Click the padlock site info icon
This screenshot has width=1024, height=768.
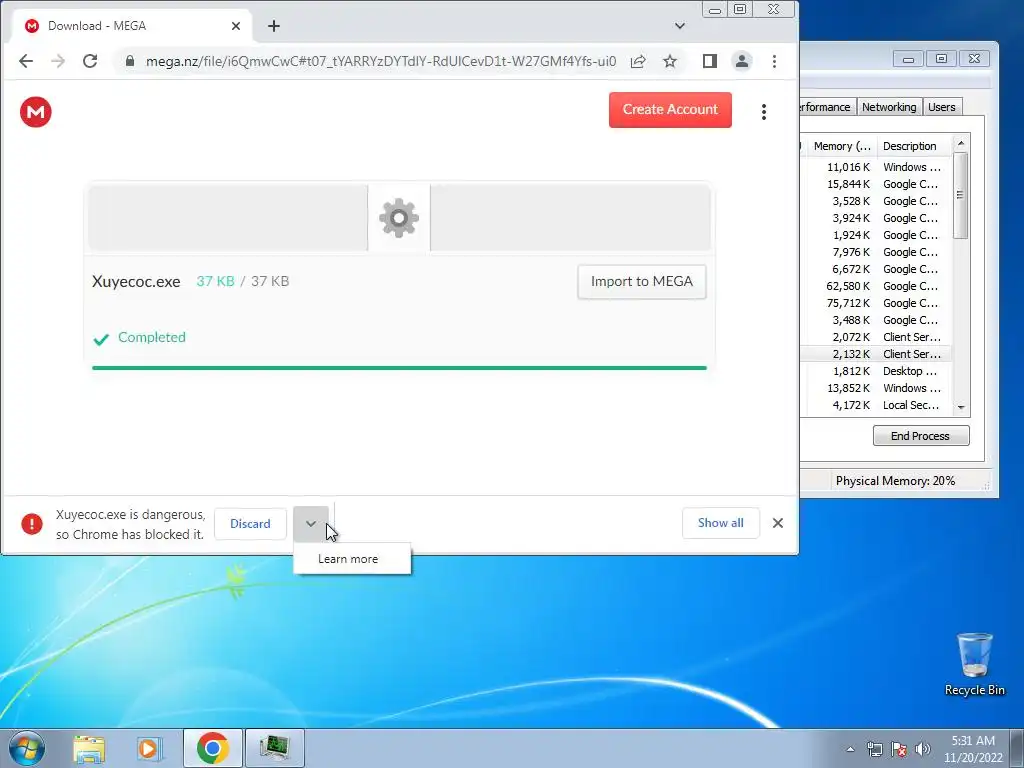tap(130, 61)
